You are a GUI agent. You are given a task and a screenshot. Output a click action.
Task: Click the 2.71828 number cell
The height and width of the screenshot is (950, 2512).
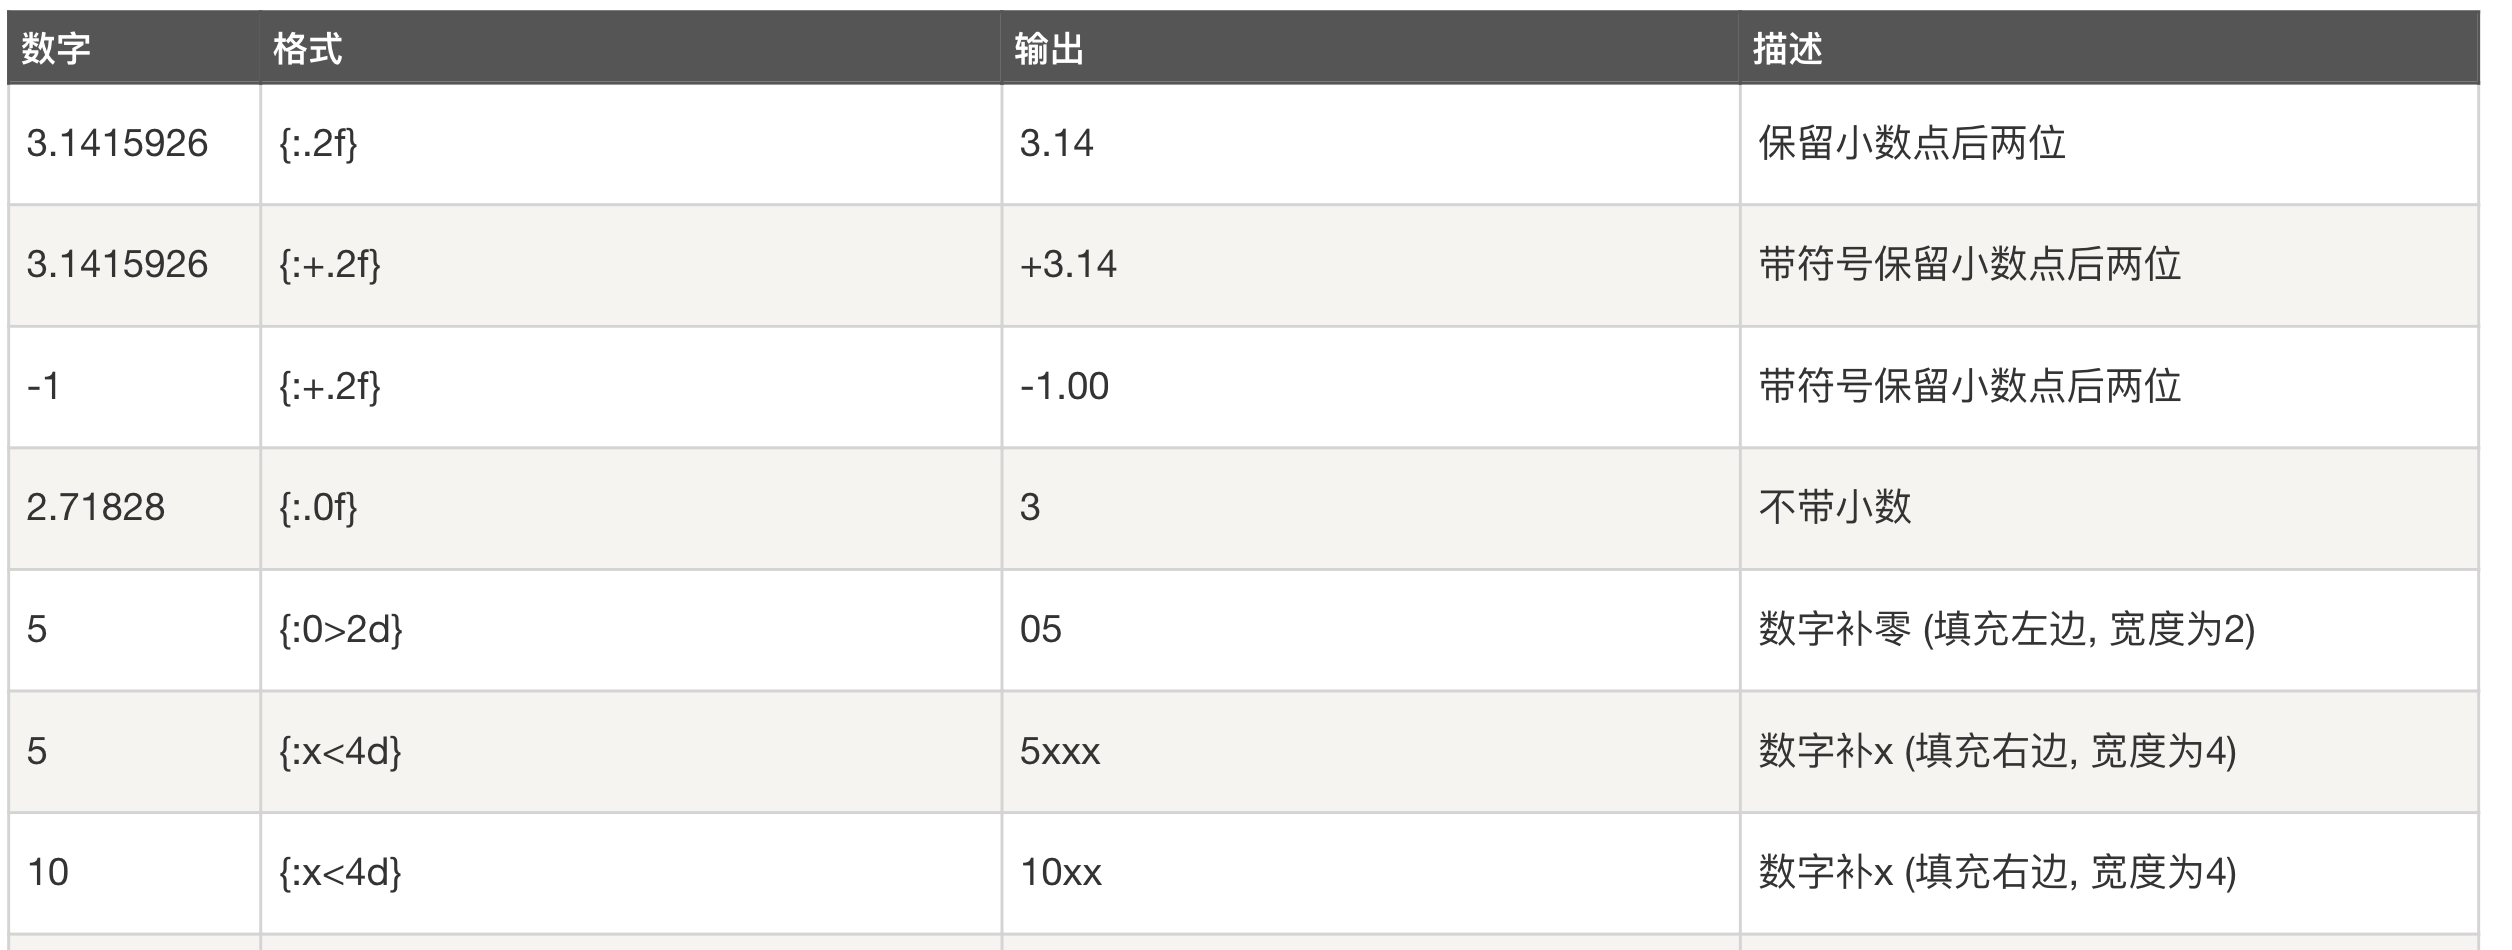[95, 508]
